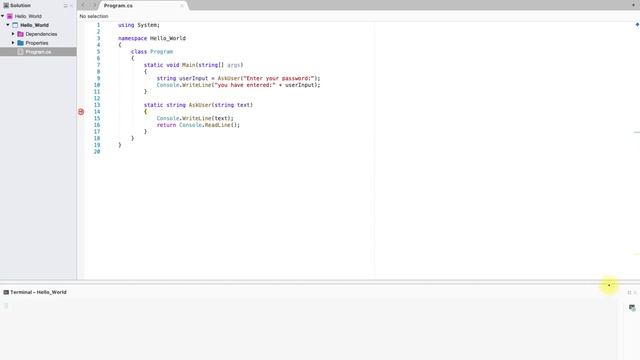Viewport: 640px width, 360px height.
Task: Navigate back in editor history
Action: coord(83,5)
